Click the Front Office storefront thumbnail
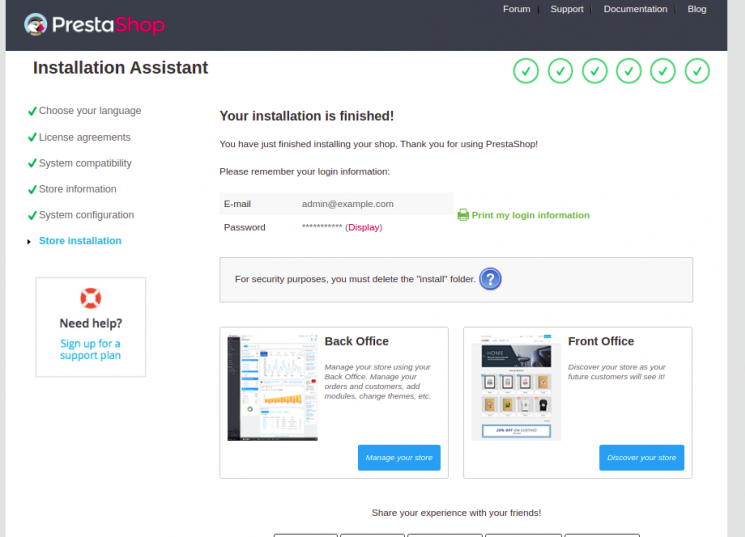The height and width of the screenshot is (537, 745). [516, 387]
